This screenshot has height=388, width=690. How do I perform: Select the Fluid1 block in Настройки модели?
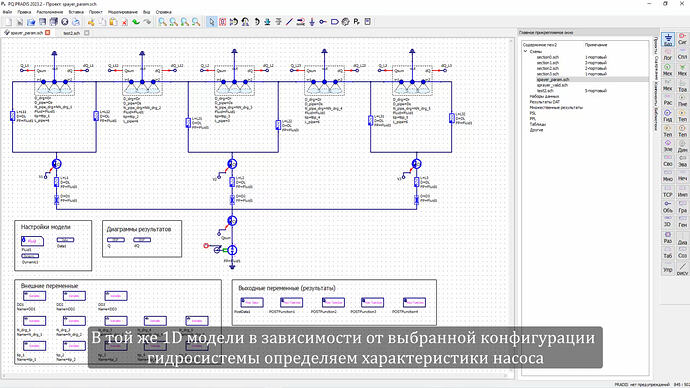pyautogui.click(x=32, y=241)
